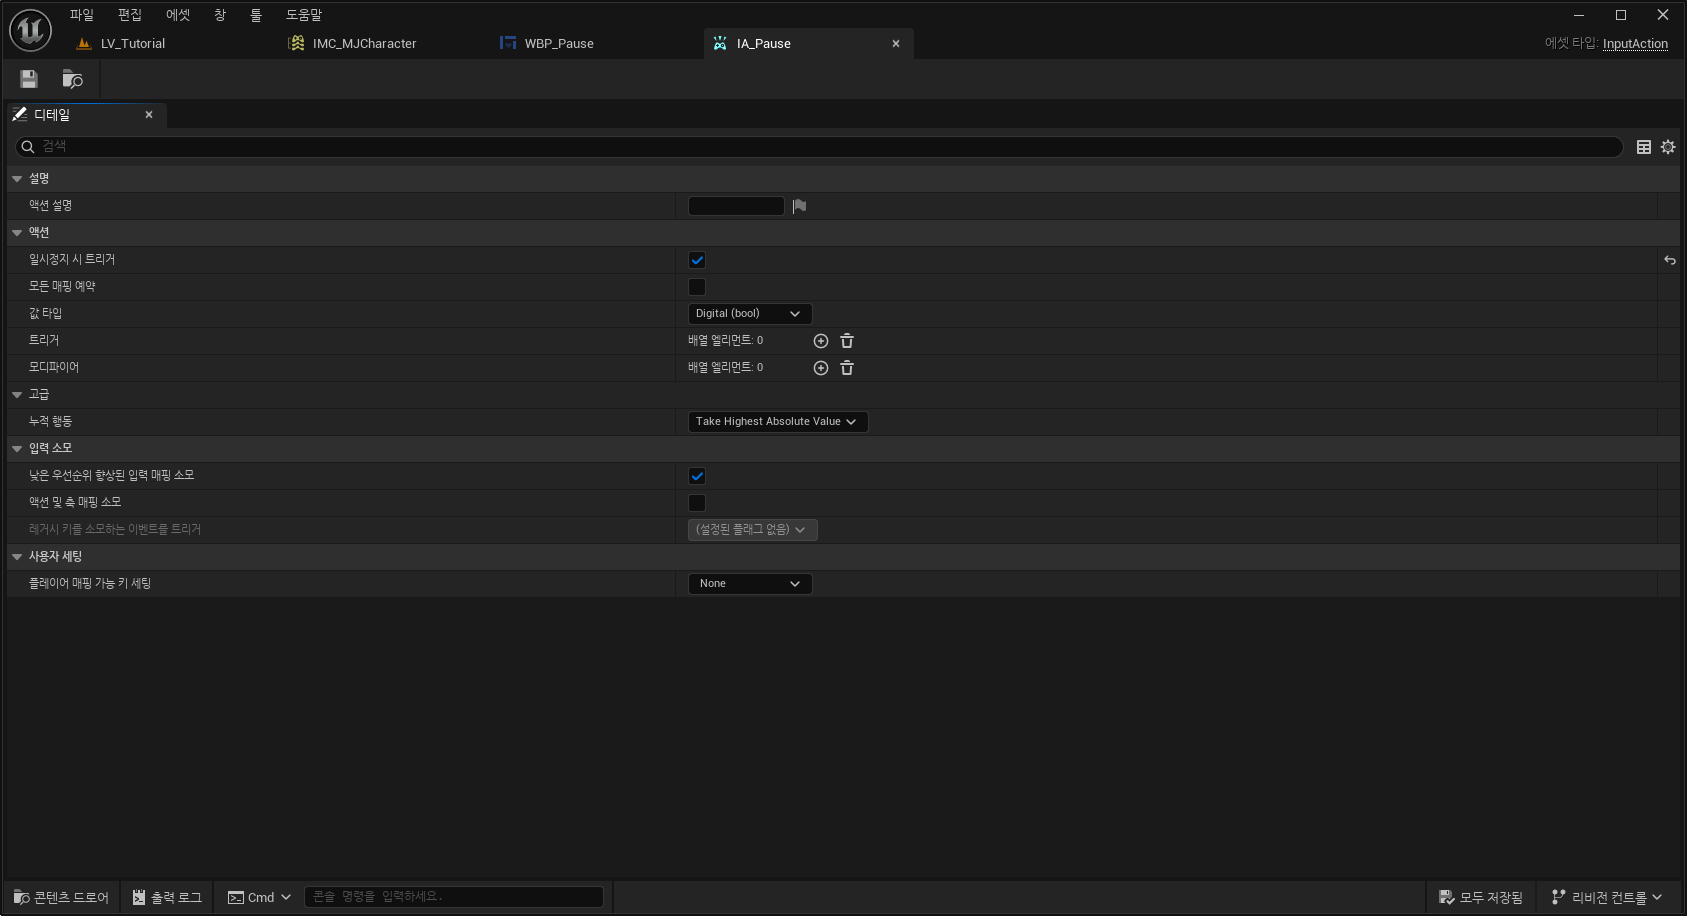Image resolution: width=1687 pixels, height=916 pixels.
Task: Click search magnifier icon in details
Action: click(x=28, y=147)
